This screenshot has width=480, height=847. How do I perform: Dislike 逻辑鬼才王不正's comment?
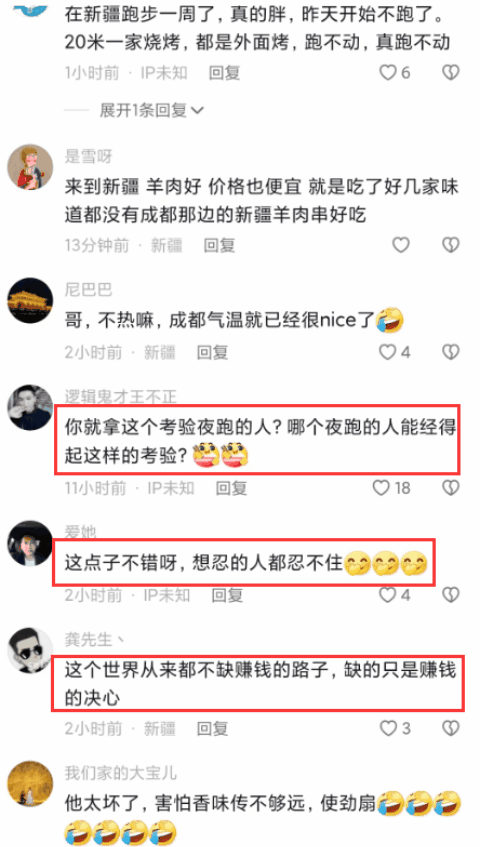coord(450,488)
